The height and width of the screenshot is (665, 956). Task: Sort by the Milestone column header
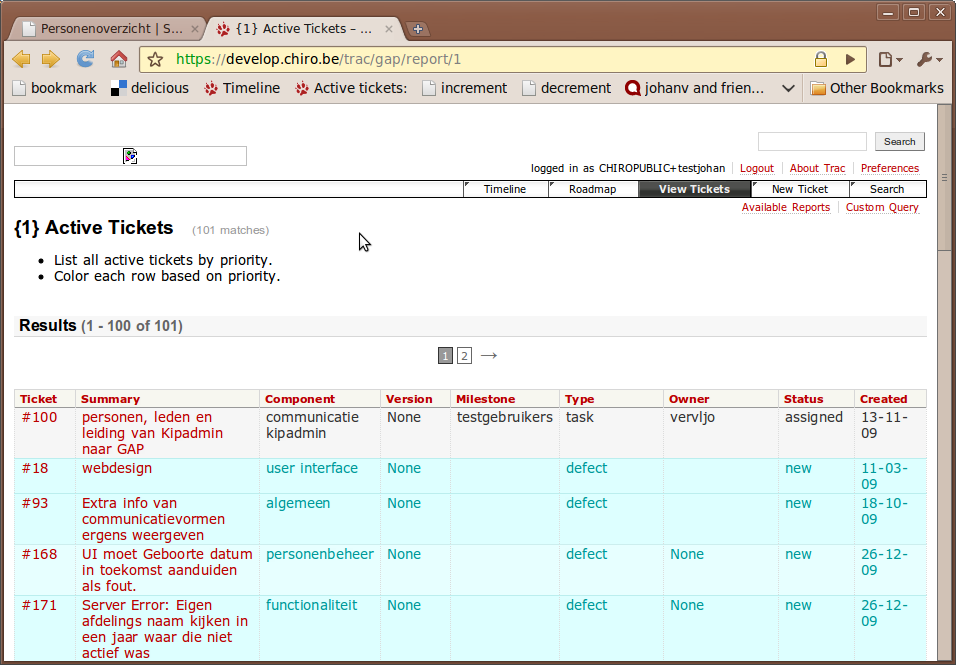(x=486, y=399)
